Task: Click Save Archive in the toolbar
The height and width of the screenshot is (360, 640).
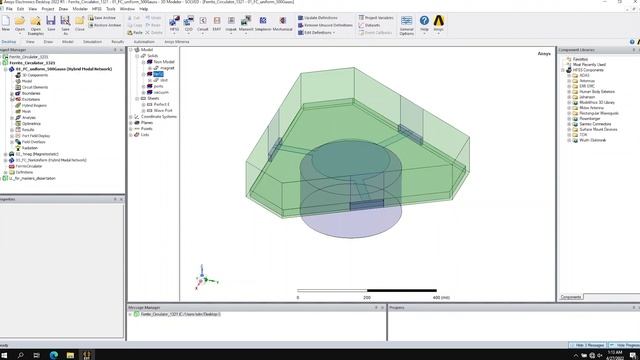Action: pos(102,18)
